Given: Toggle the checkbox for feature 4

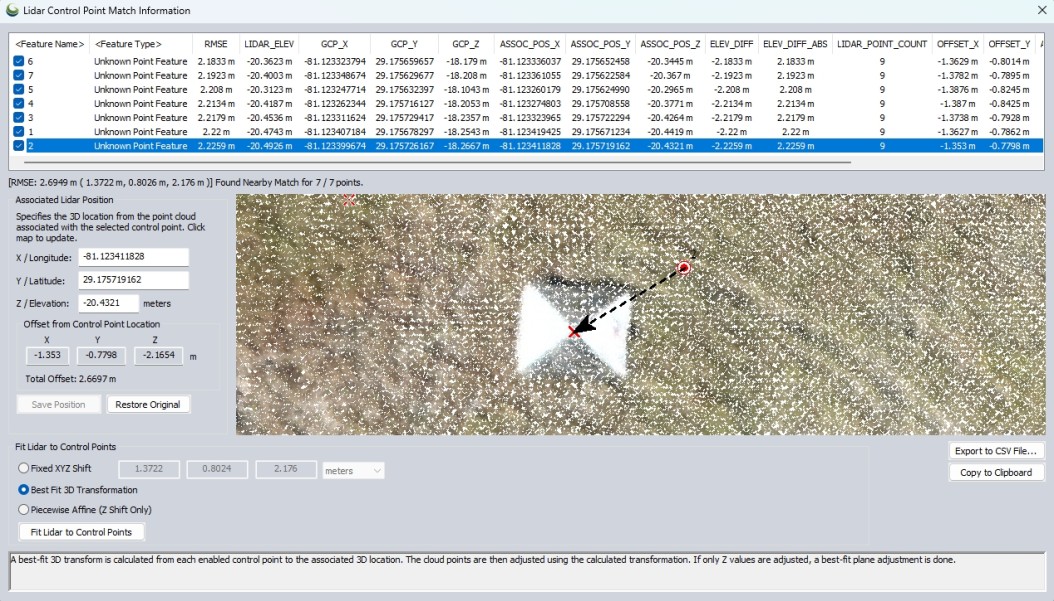Looking at the screenshot, I should 19,104.
